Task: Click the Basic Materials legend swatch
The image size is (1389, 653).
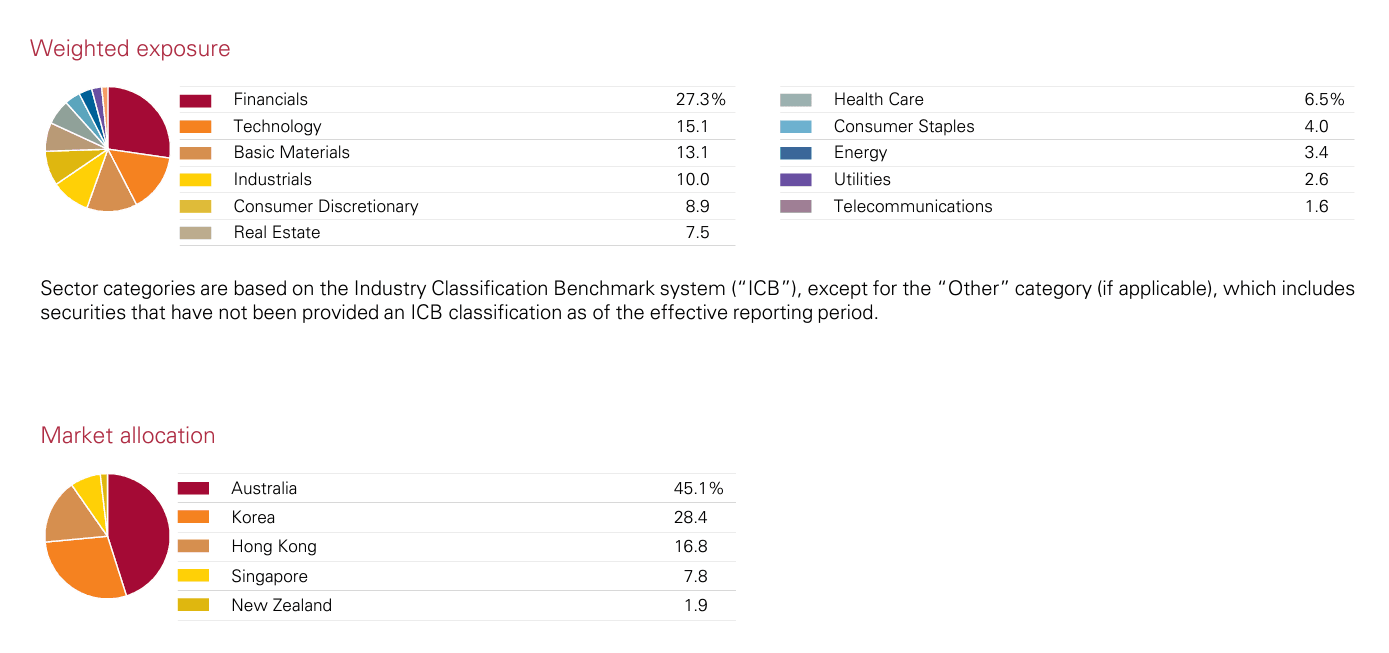Action: (x=195, y=153)
